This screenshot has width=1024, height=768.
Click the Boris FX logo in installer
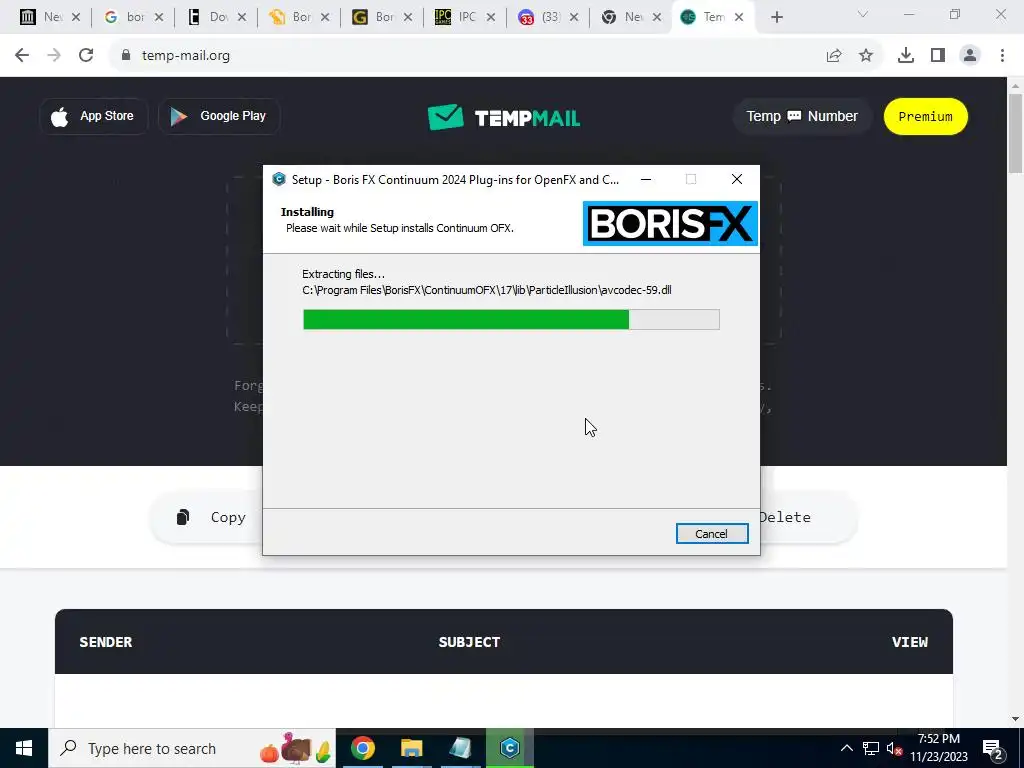[670, 223]
